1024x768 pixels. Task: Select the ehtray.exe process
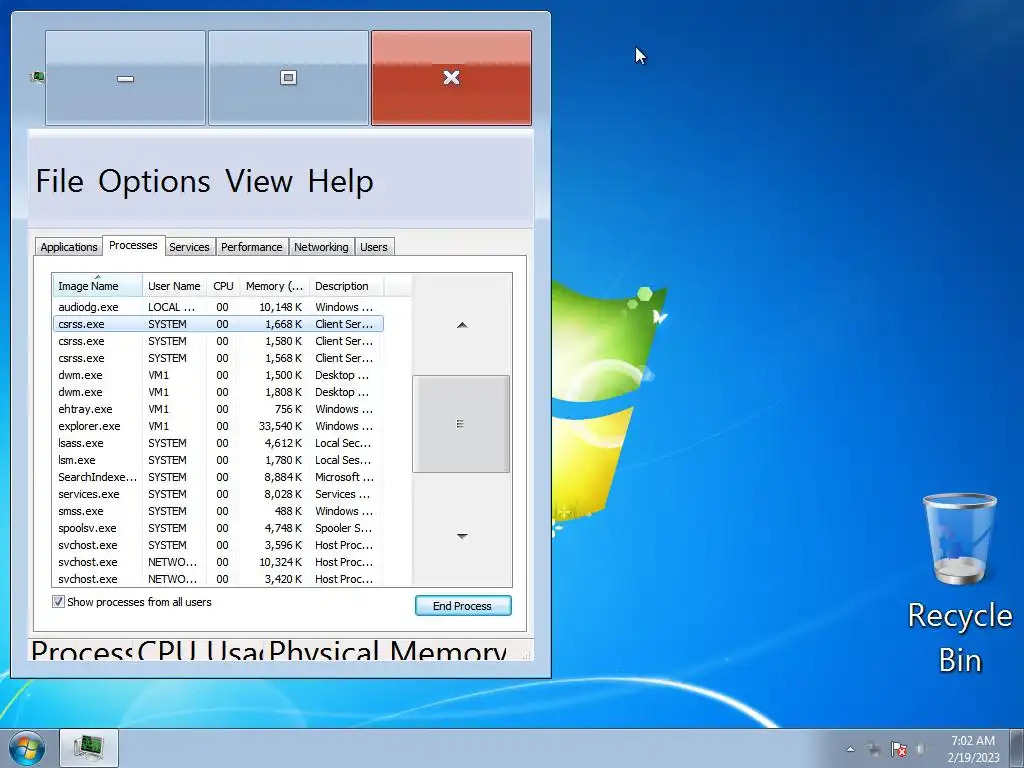pos(218,409)
